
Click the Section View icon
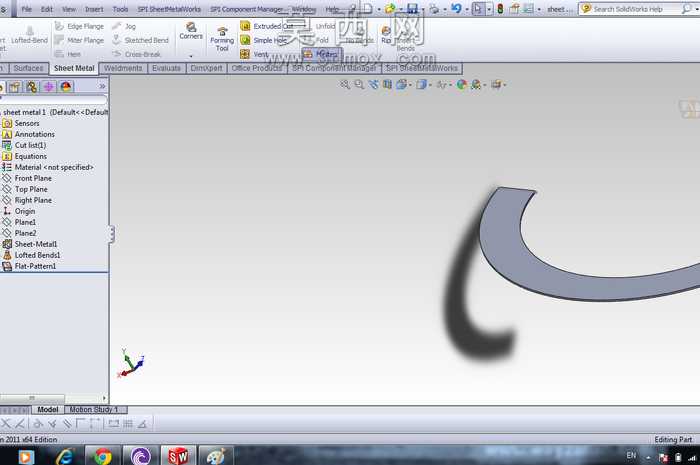[x=387, y=84]
